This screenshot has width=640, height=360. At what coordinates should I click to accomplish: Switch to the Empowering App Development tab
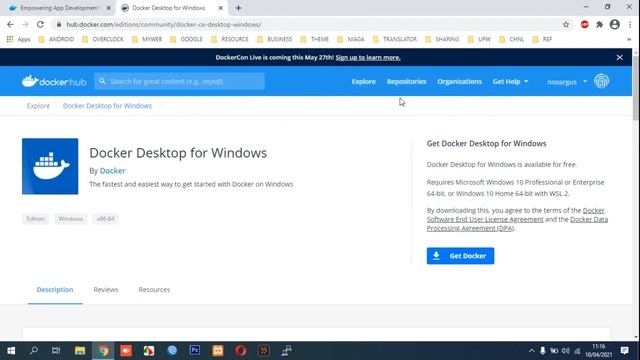59,8
